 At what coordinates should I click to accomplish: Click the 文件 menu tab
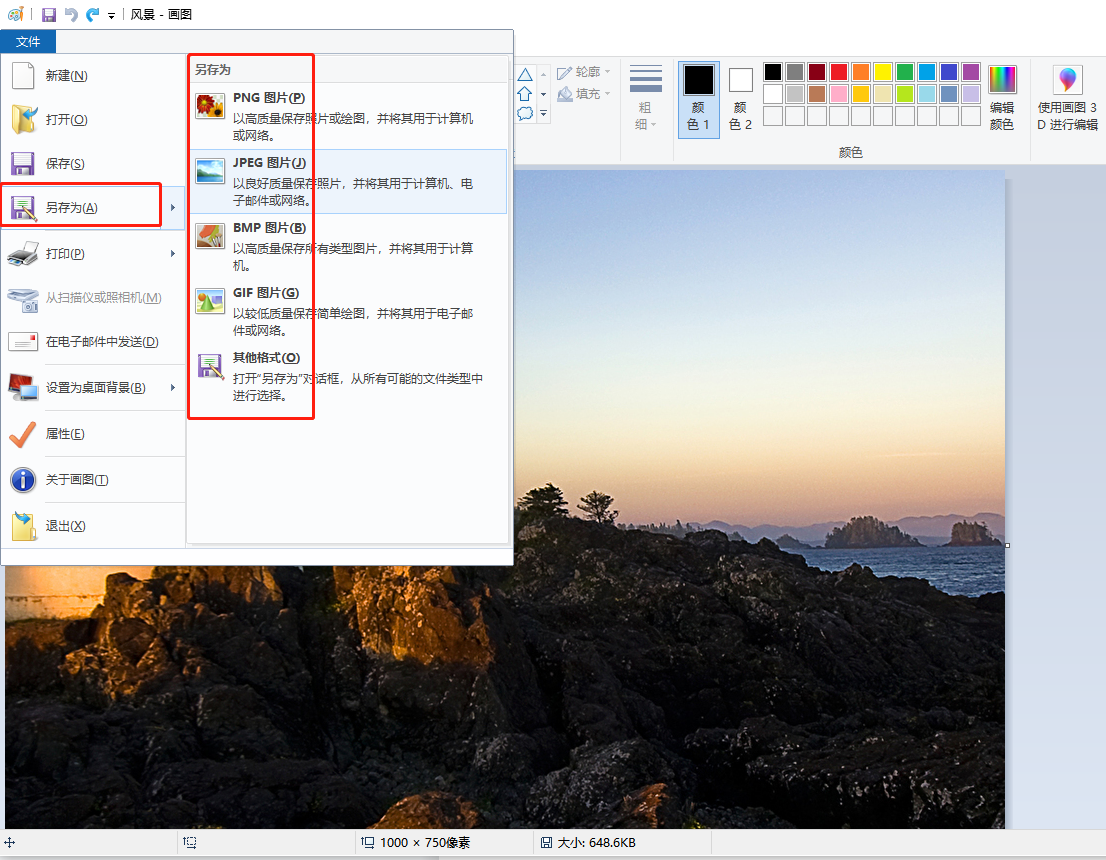(x=28, y=42)
